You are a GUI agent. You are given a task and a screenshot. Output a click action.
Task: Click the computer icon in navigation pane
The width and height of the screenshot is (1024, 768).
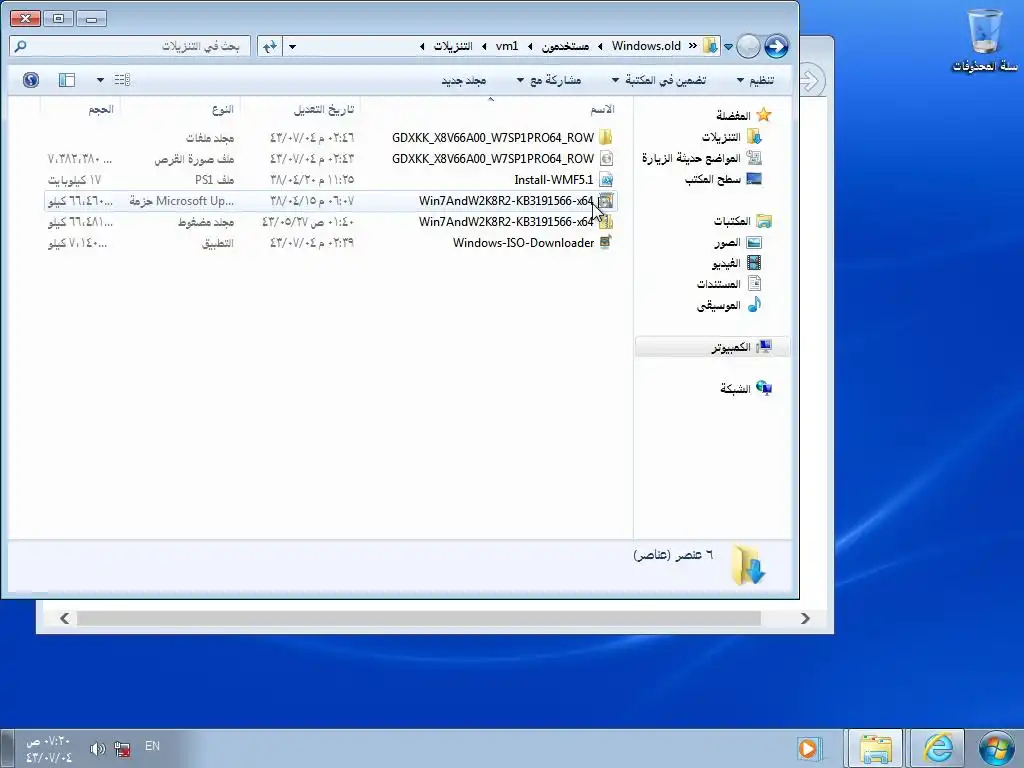tap(763, 347)
